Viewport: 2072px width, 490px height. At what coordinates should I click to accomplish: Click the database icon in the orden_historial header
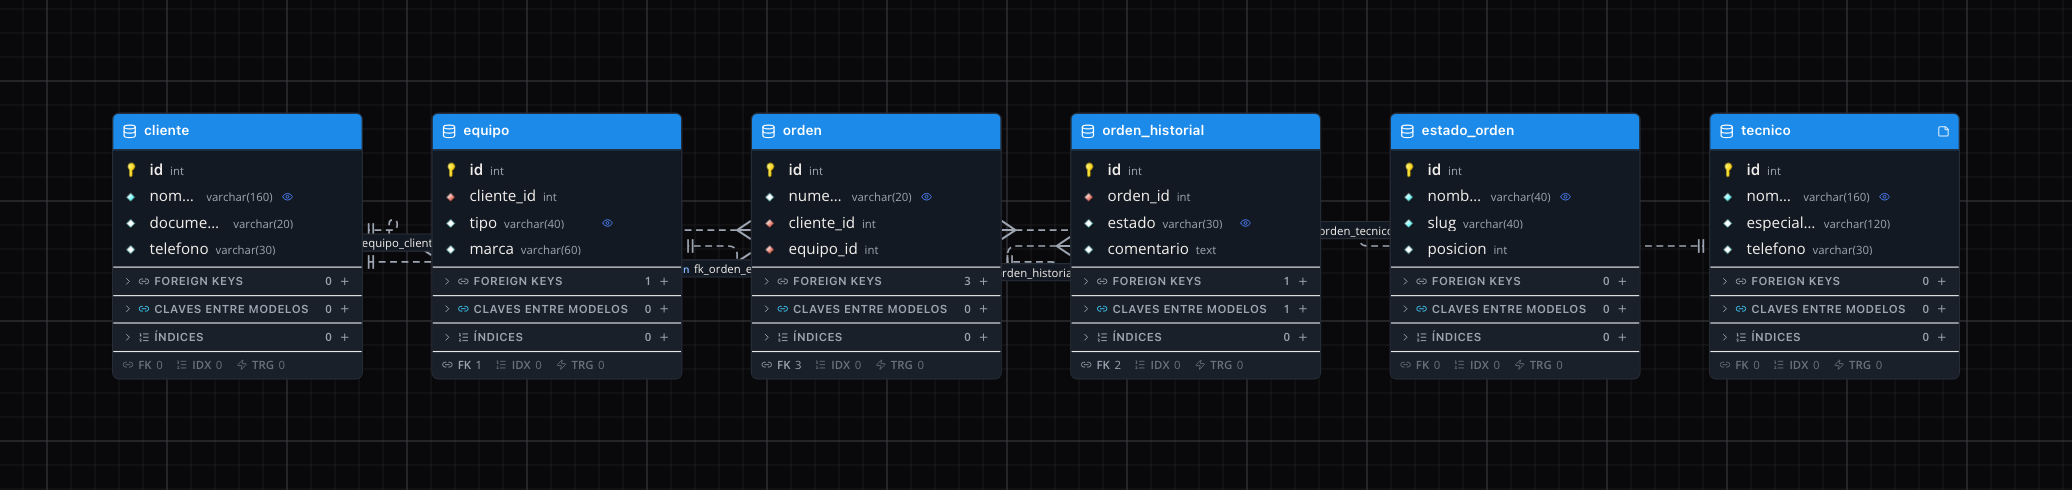click(1088, 131)
